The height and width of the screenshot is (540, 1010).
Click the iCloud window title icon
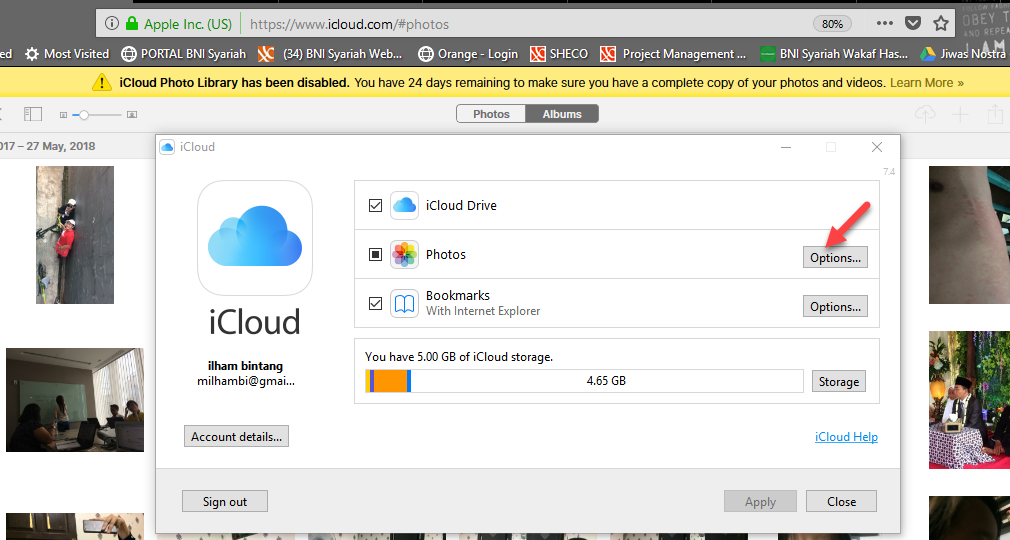tap(167, 147)
